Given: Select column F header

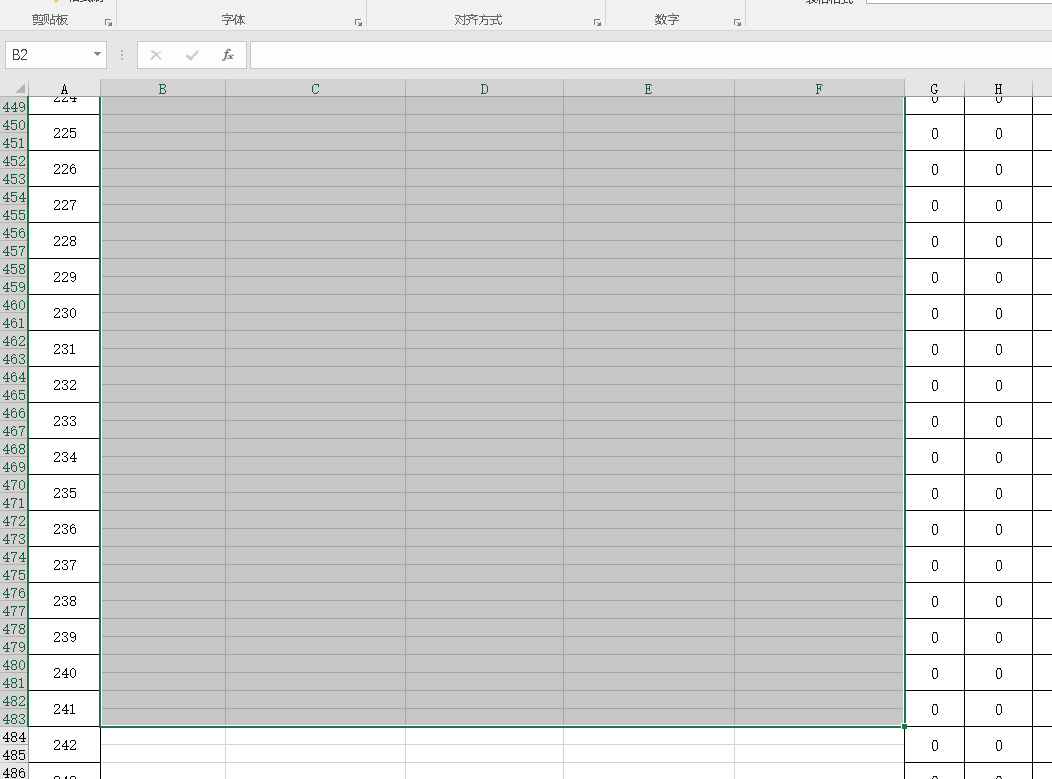Looking at the screenshot, I should click(819, 89).
